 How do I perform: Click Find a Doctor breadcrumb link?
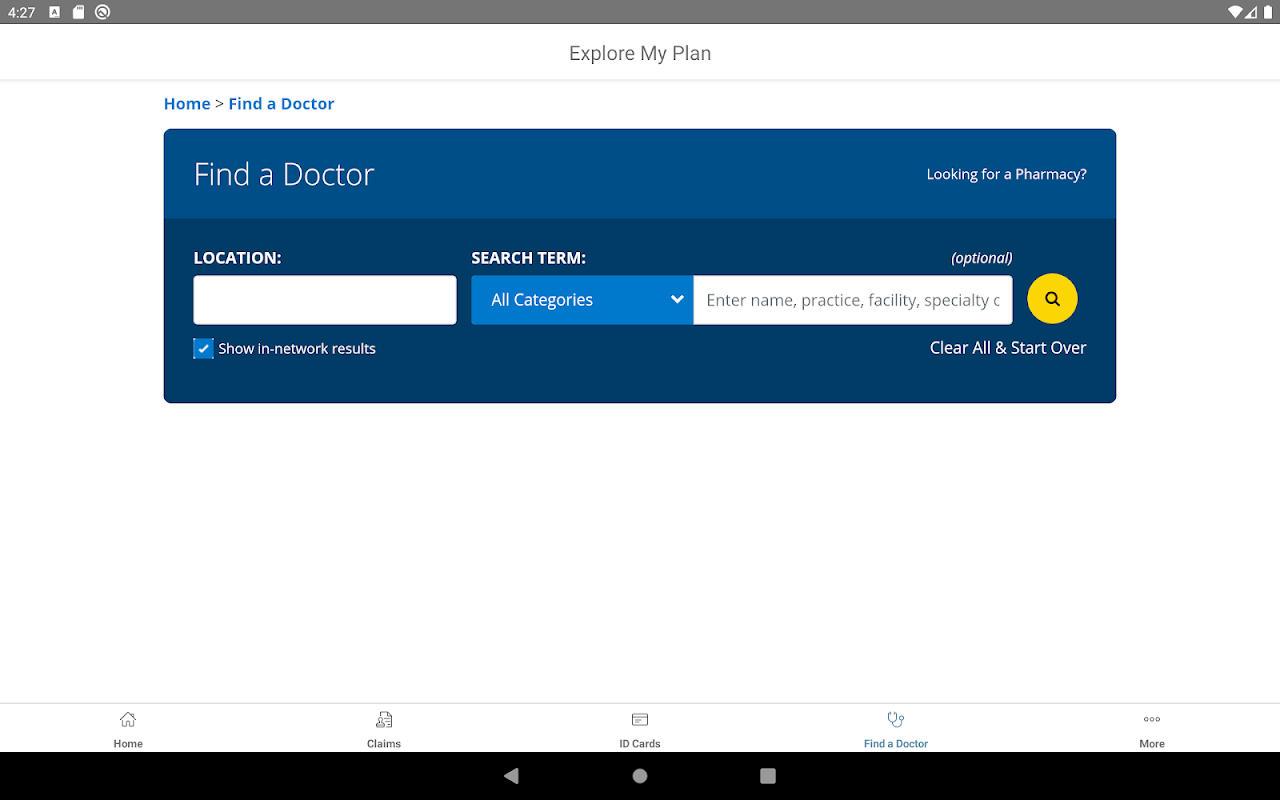[281, 104]
